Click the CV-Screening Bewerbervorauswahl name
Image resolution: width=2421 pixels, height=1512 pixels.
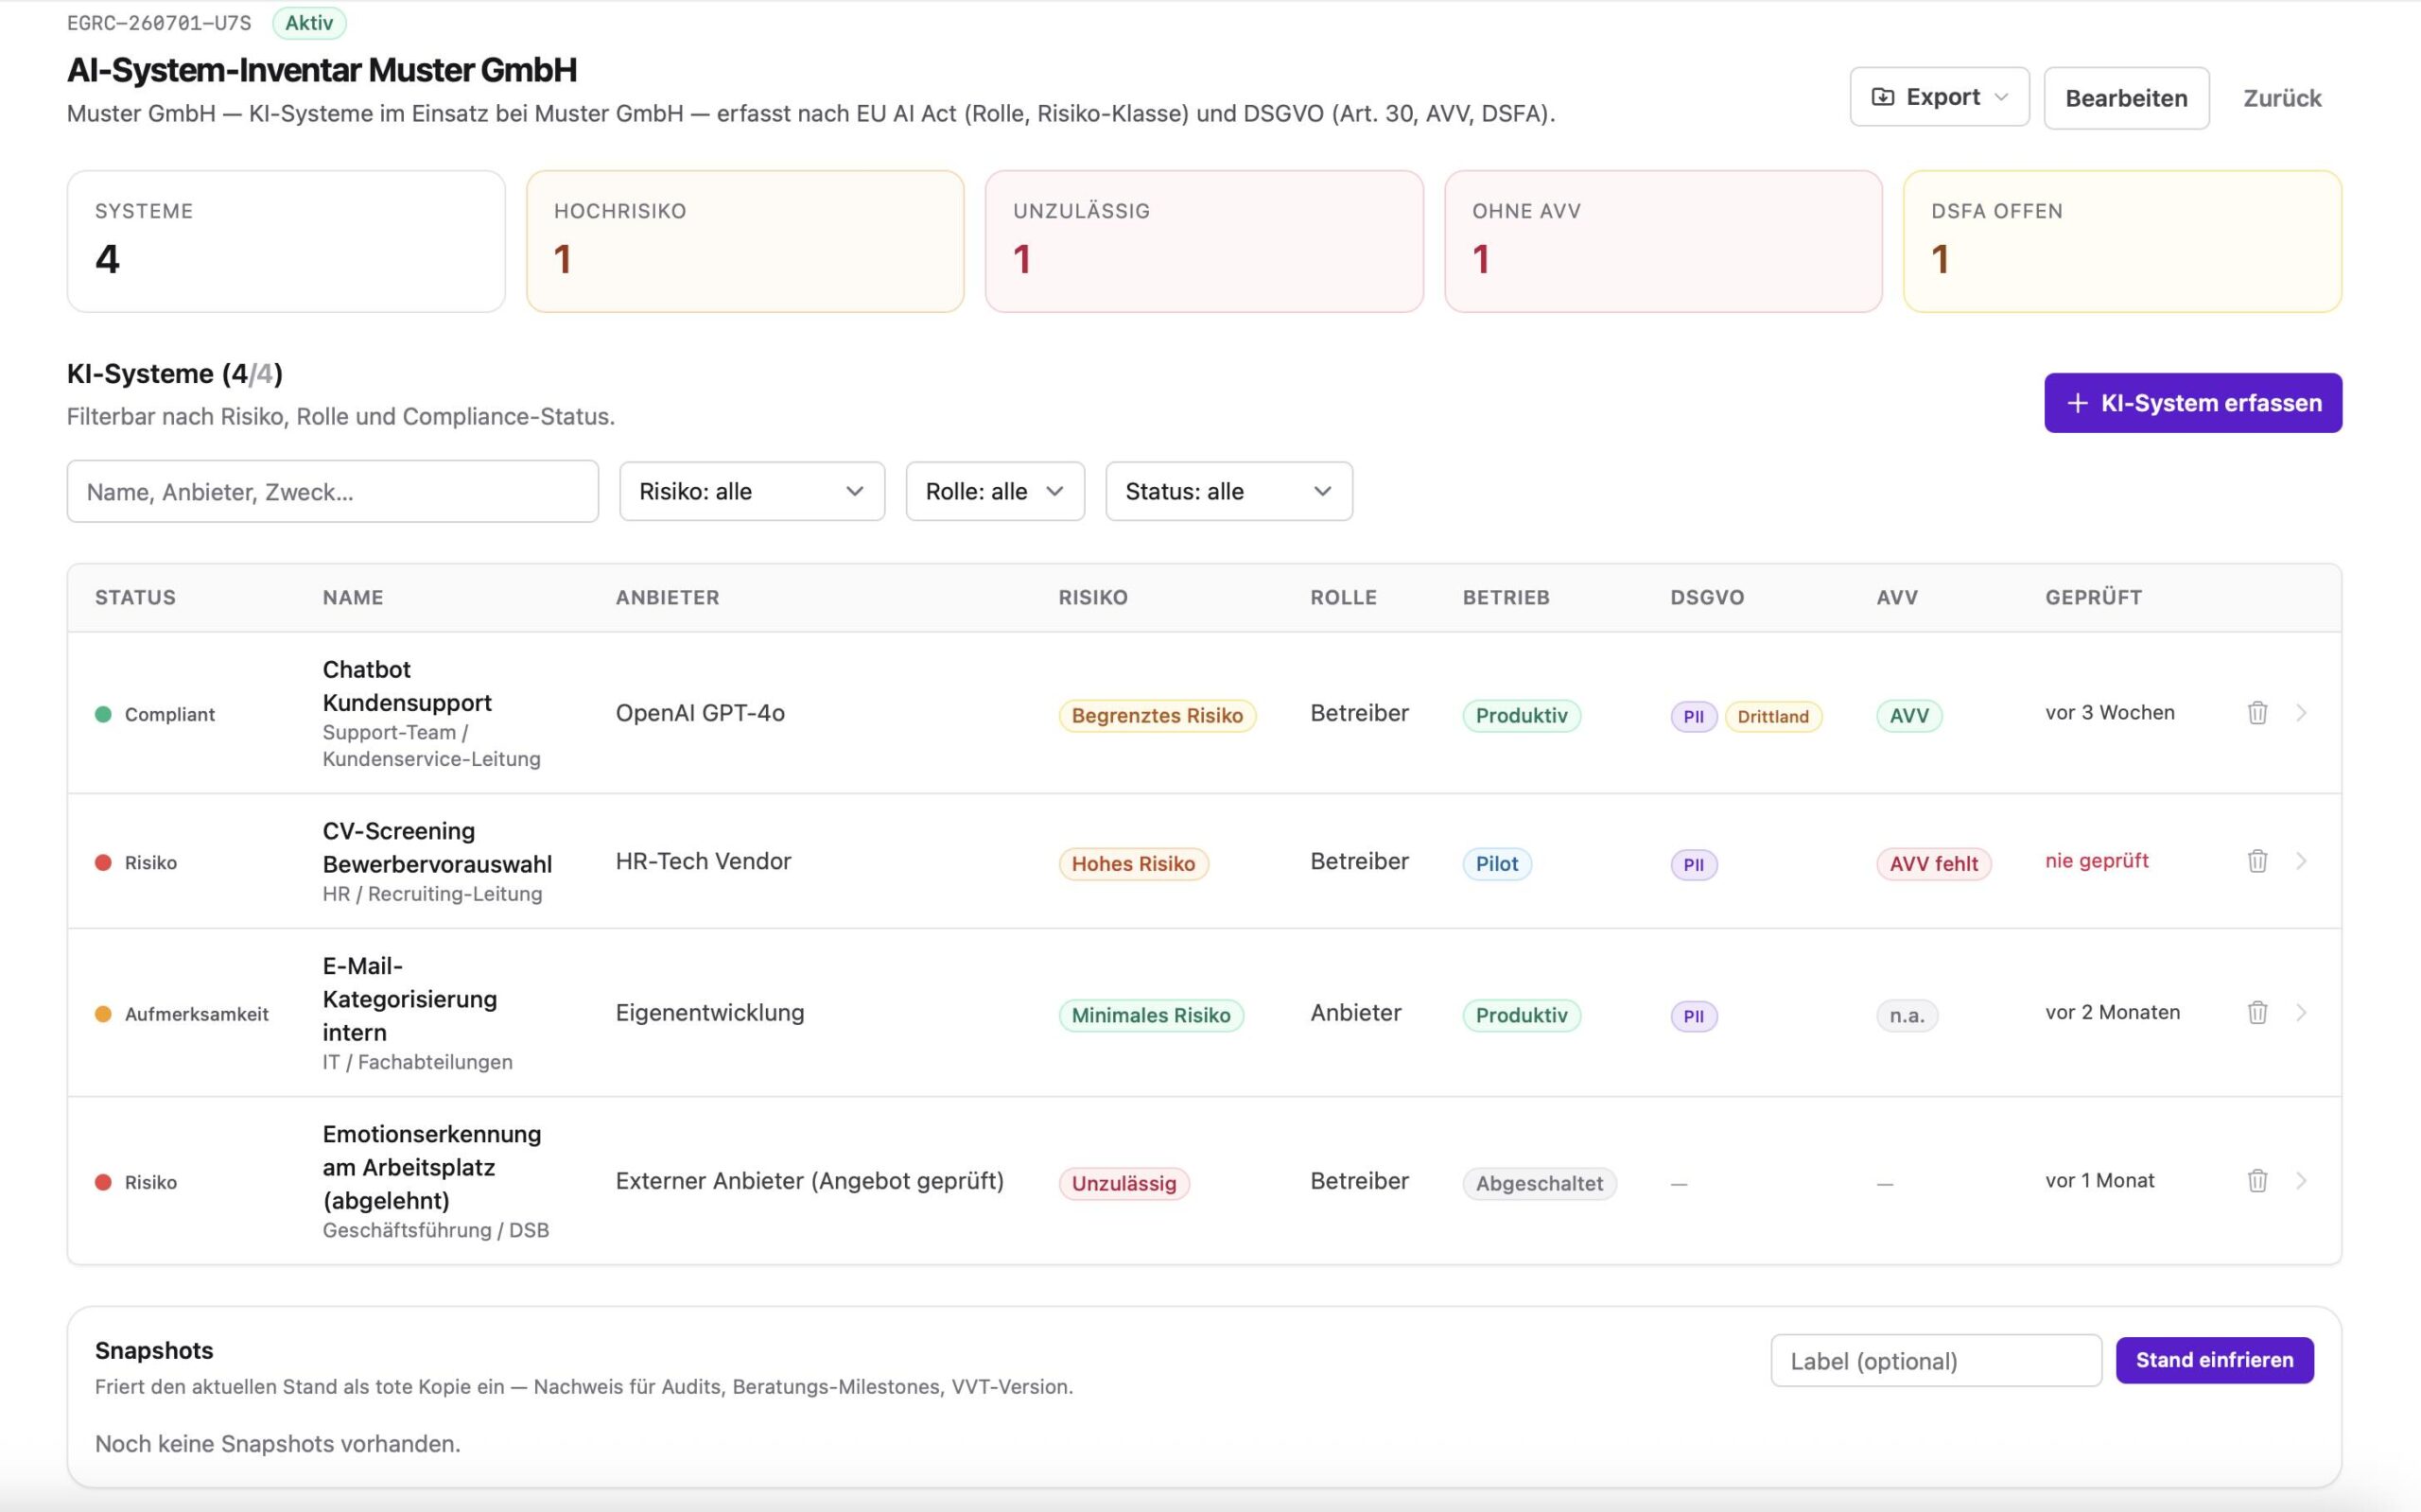click(x=437, y=847)
